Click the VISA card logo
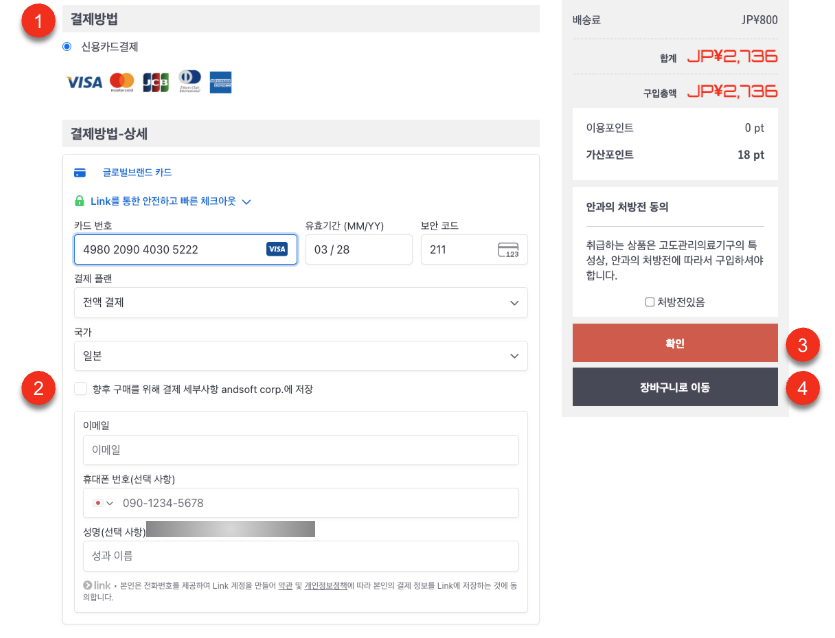 tap(84, 82)
